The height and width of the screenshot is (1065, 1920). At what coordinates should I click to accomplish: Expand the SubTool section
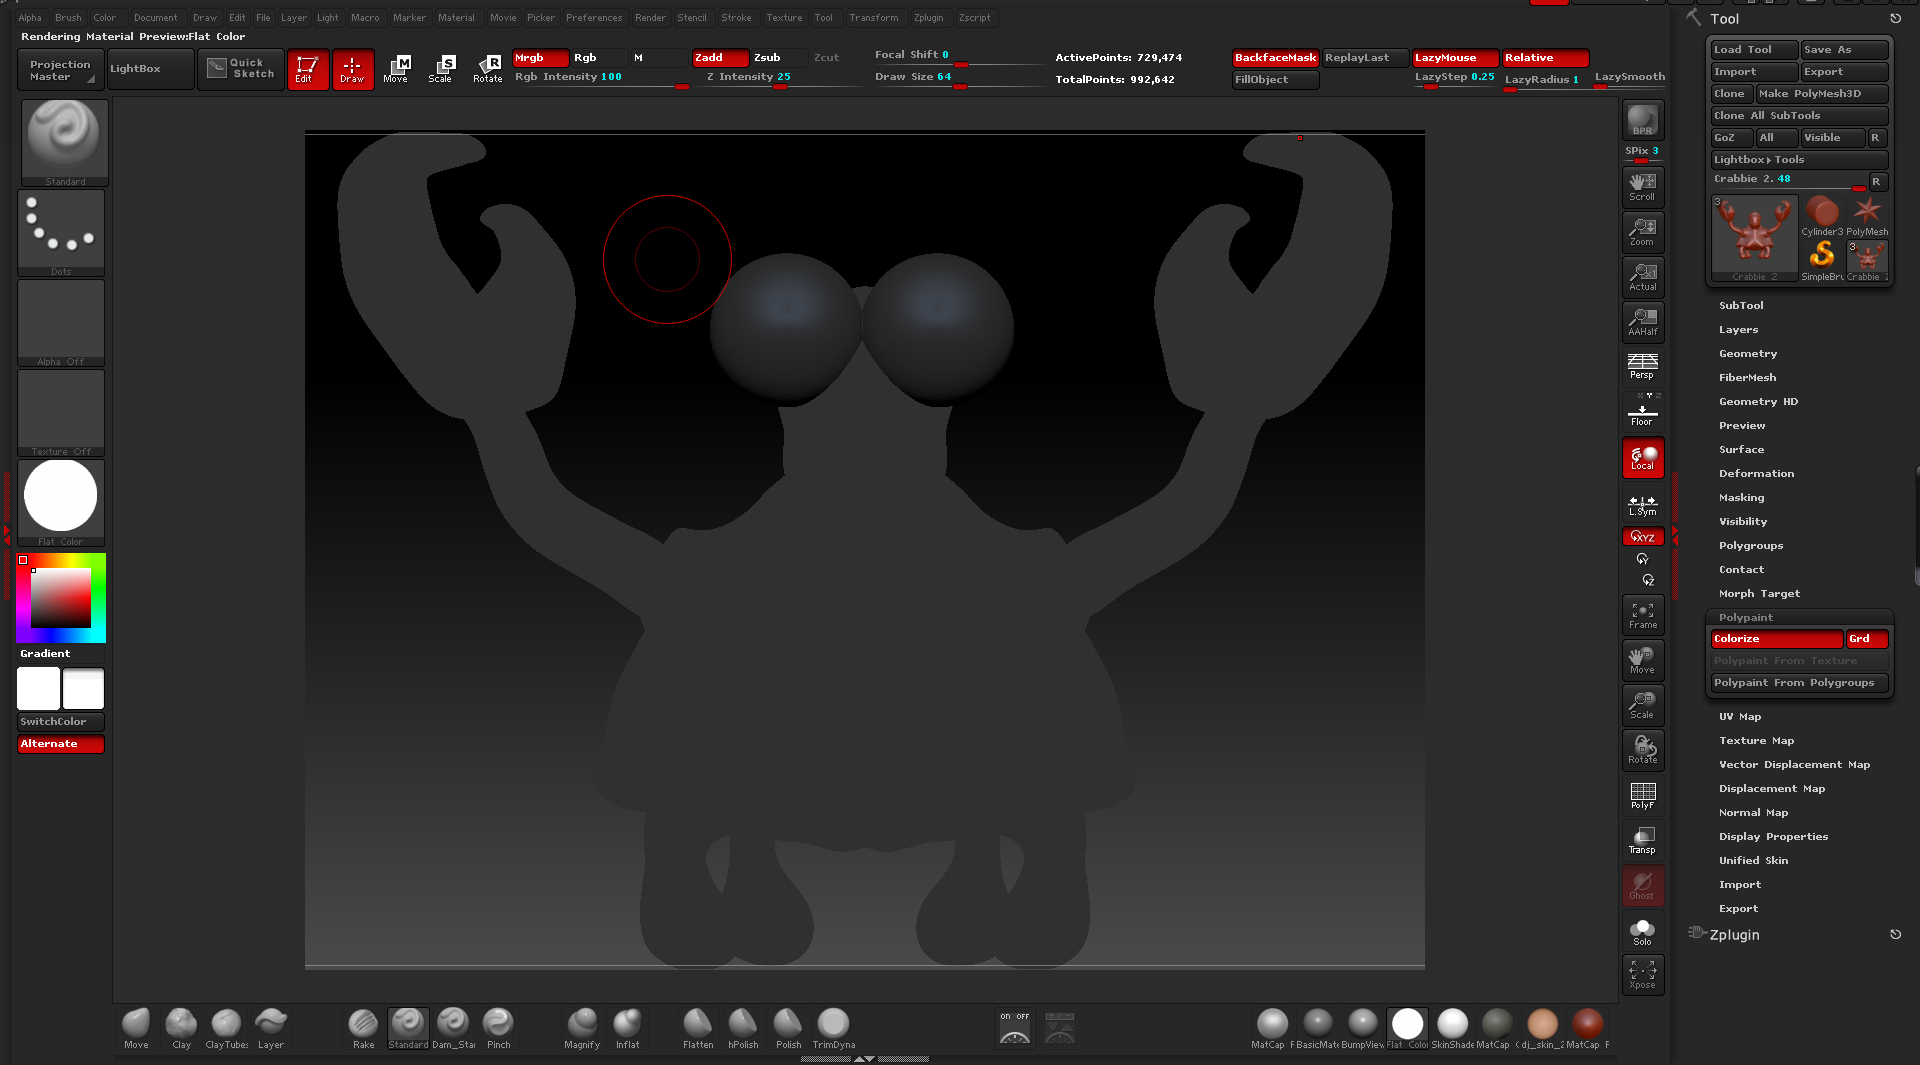pos(1741,306)
